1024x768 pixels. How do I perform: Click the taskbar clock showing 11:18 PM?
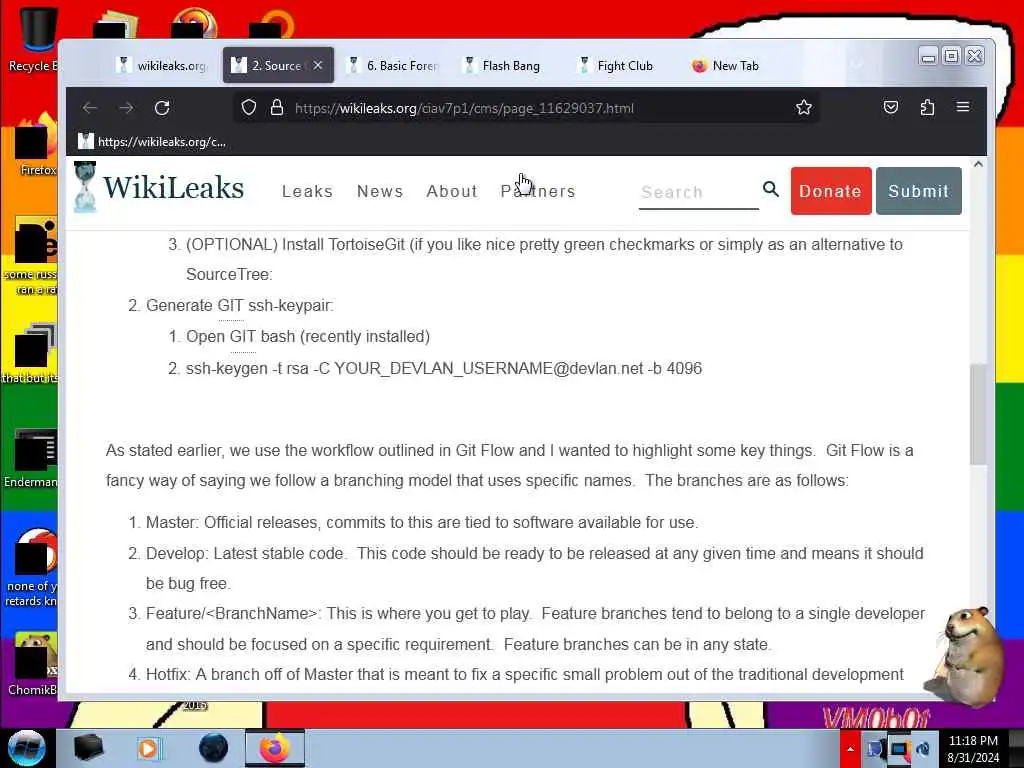(973, 748)
